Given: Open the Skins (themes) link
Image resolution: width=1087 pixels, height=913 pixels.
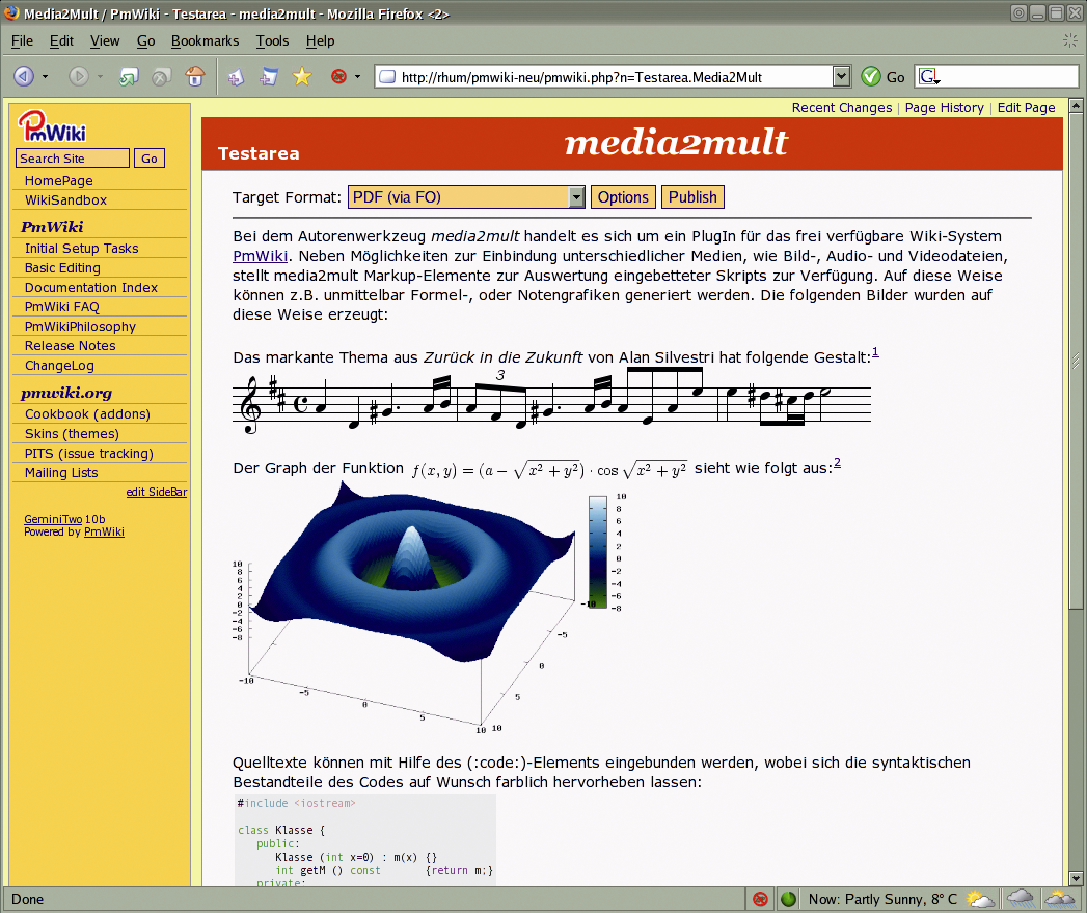Looking at the screenshot, I should point(72,433).
